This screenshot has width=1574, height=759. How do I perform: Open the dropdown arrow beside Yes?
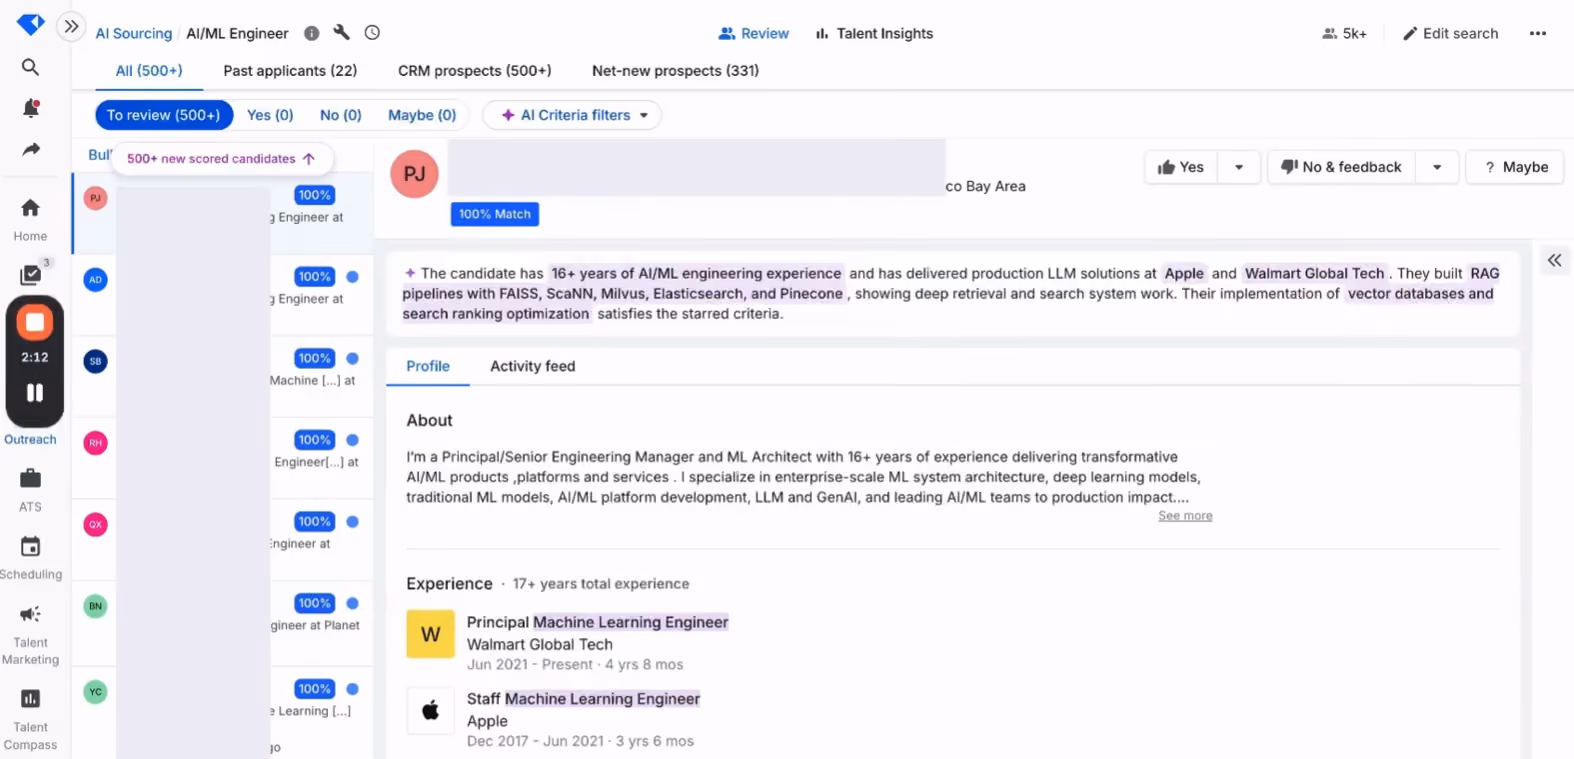1239,167
